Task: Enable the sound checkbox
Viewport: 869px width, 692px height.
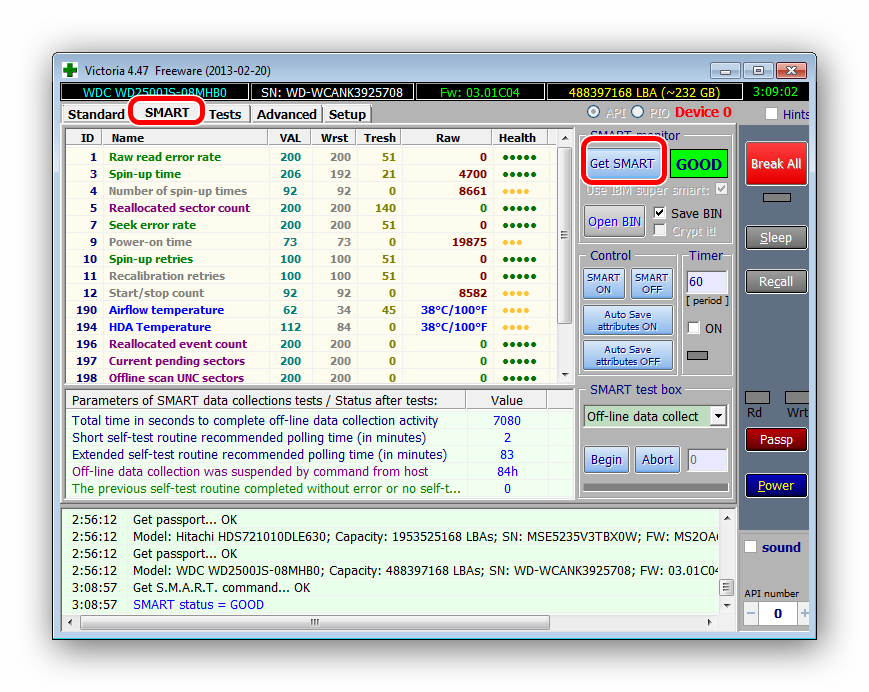Action: point(751,547)
